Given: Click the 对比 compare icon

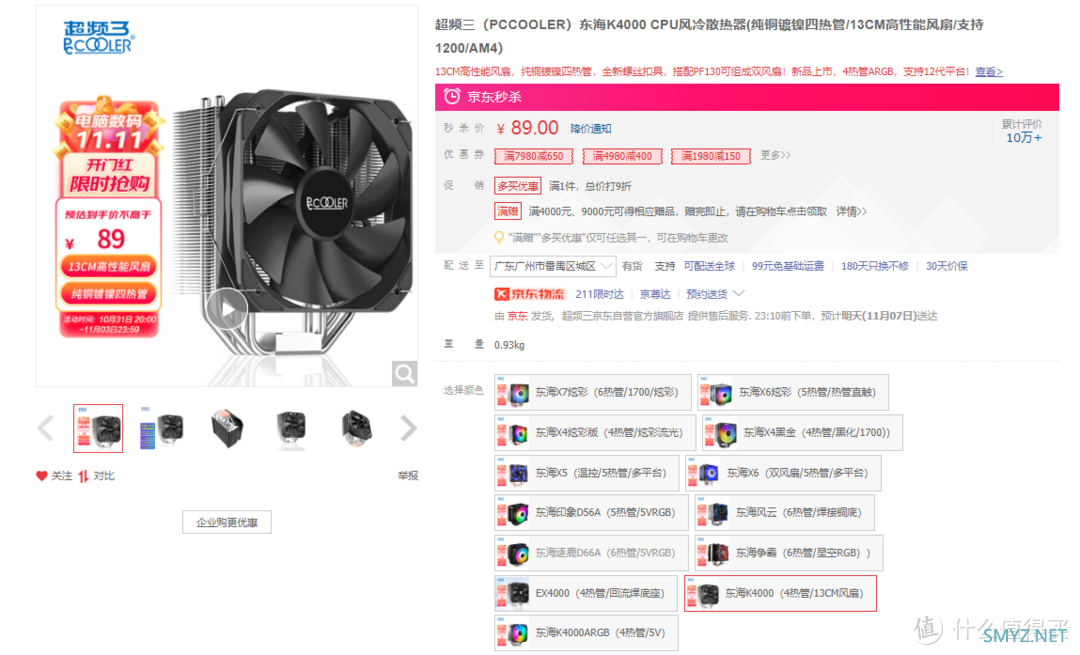Looking at the screenshot, I should coord(83,476).
